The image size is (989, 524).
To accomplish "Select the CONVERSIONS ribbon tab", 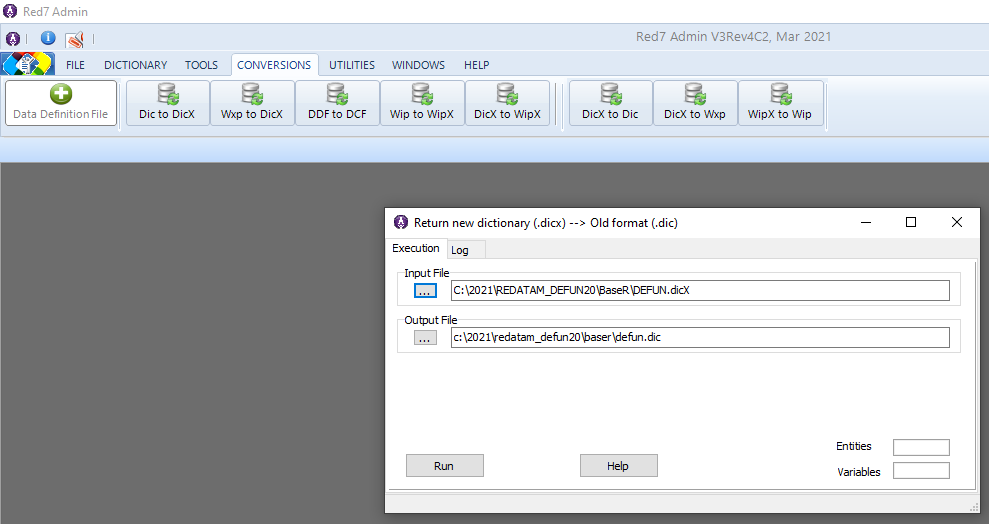I will tap(274, 65).
